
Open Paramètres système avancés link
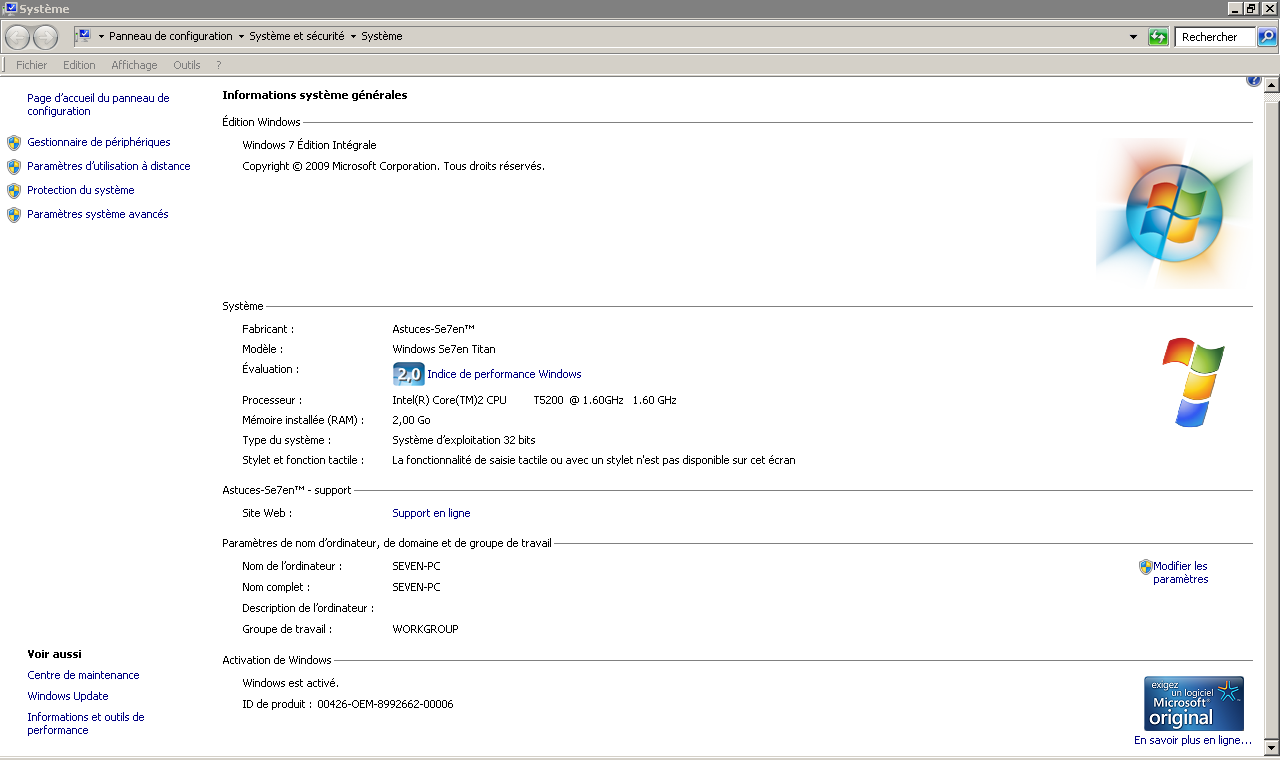[98, 214]
